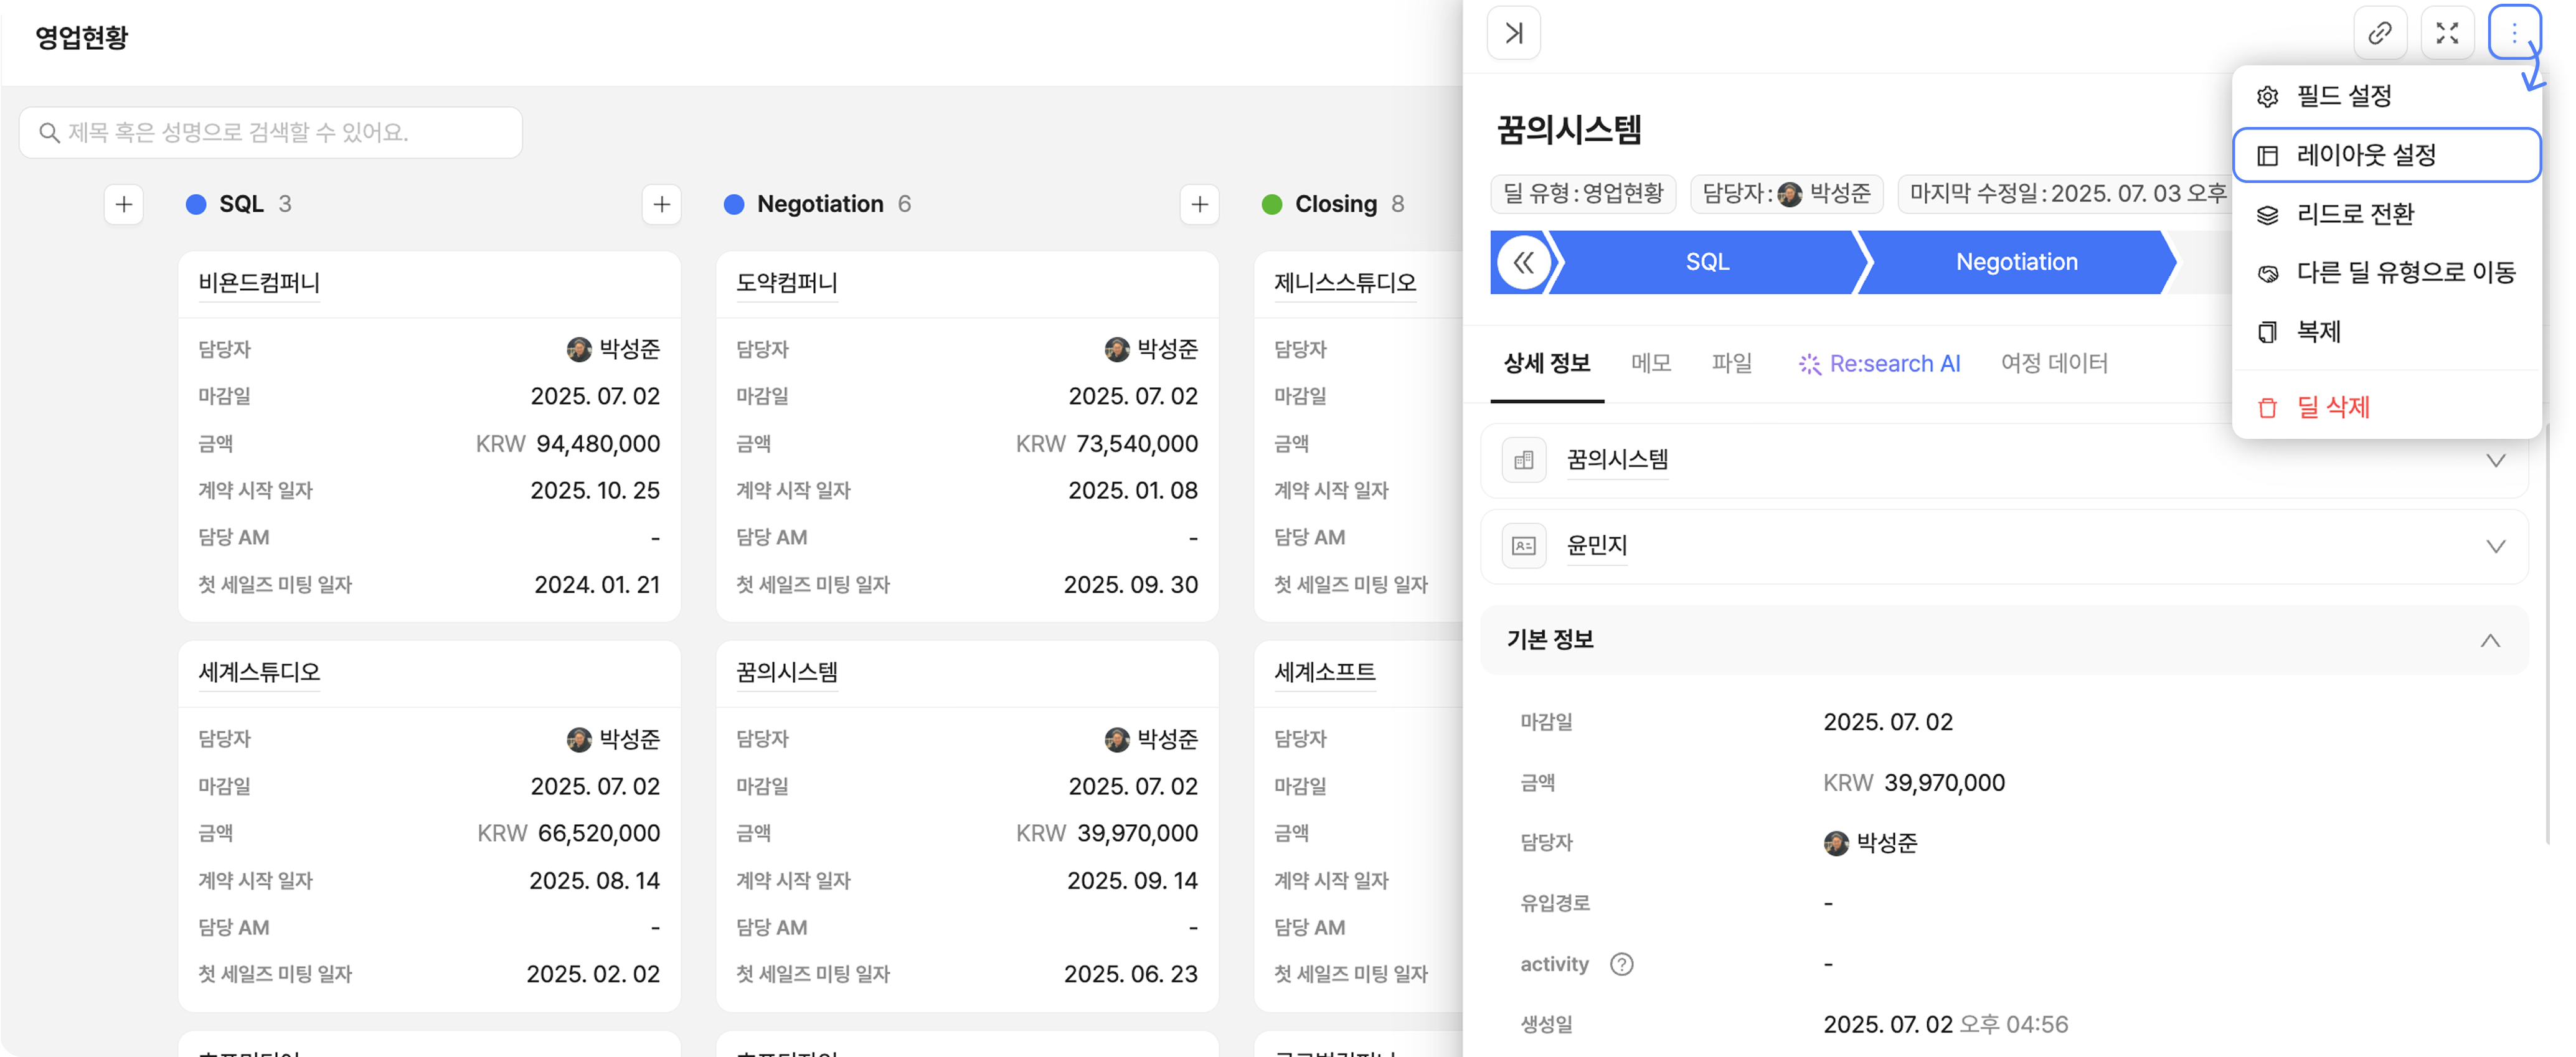Click the activity help question mark icon

point(1621,964)
